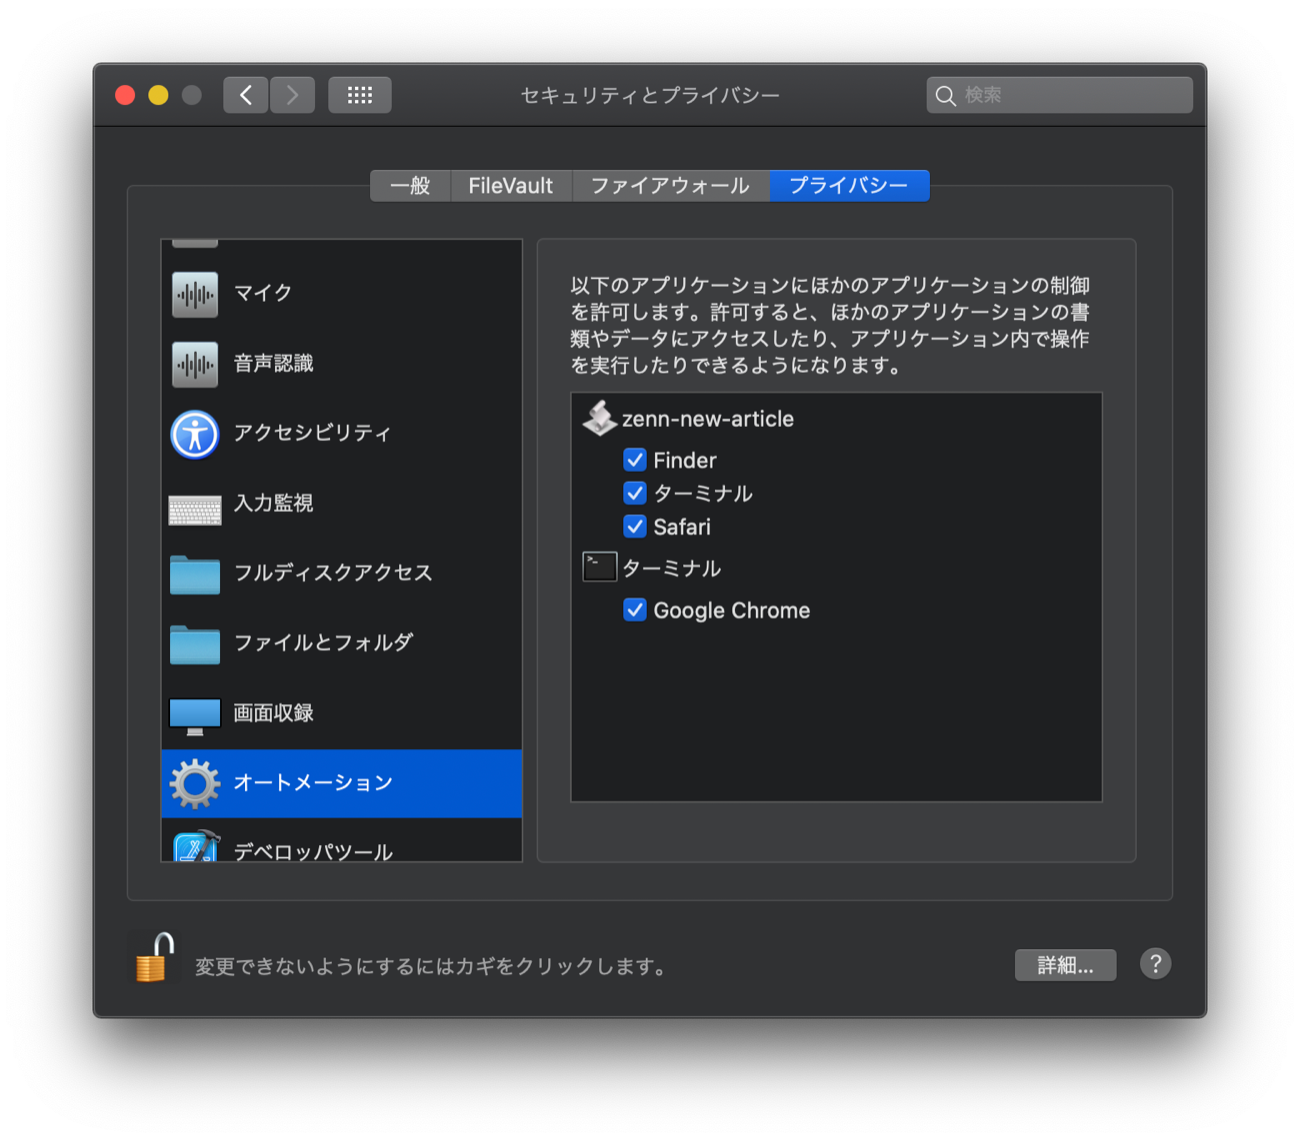Uncheck Finder for zenn-new-article
Screen dimensions: 1300x1141
click(x=635, y=460)
